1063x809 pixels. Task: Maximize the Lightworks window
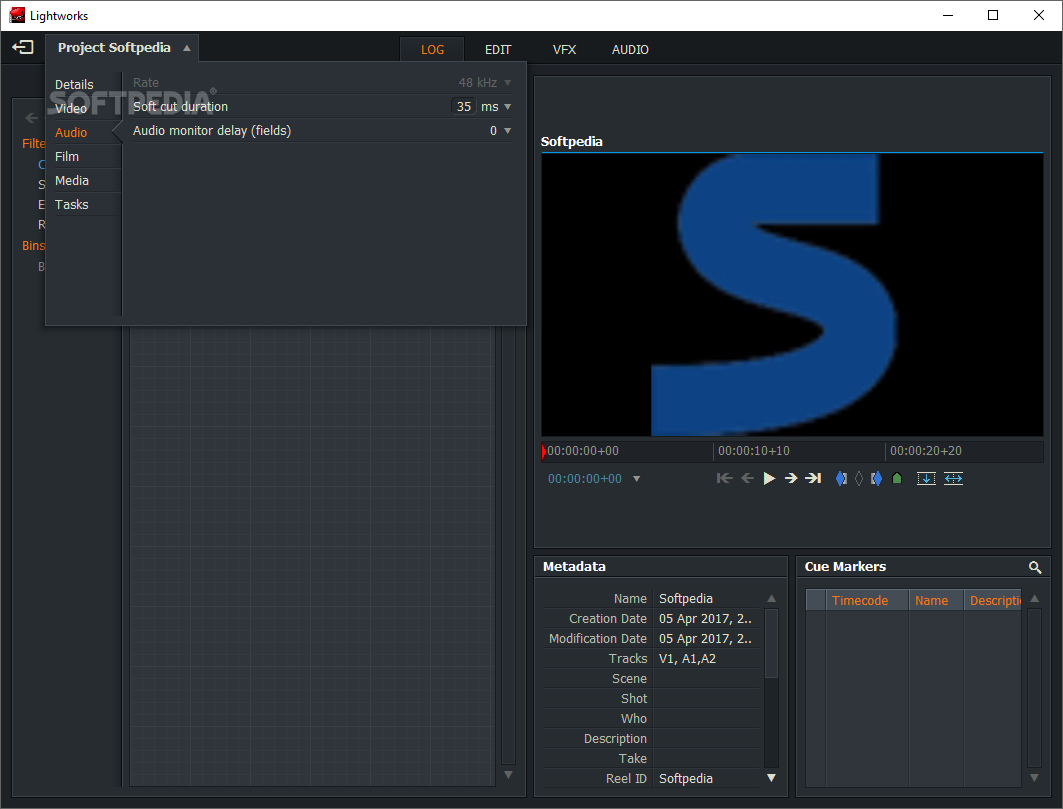point(992,15)
